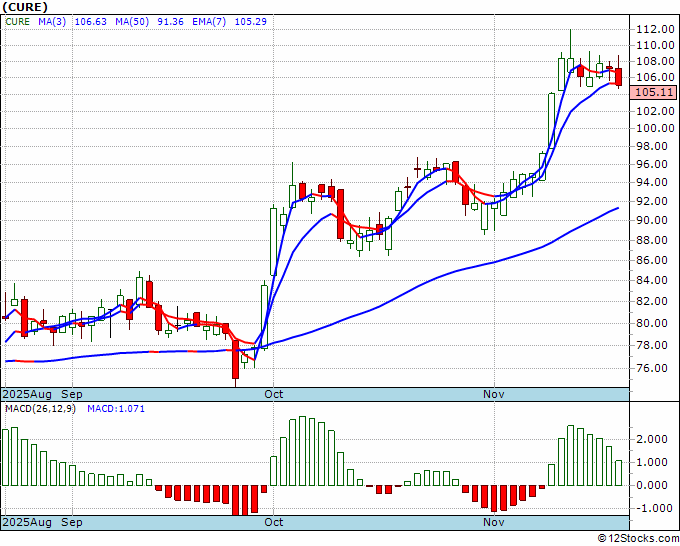Click the Sep label on price chart axis
Image resolution: width=680 pixels, height=546 pixels.
click(72, 395)
